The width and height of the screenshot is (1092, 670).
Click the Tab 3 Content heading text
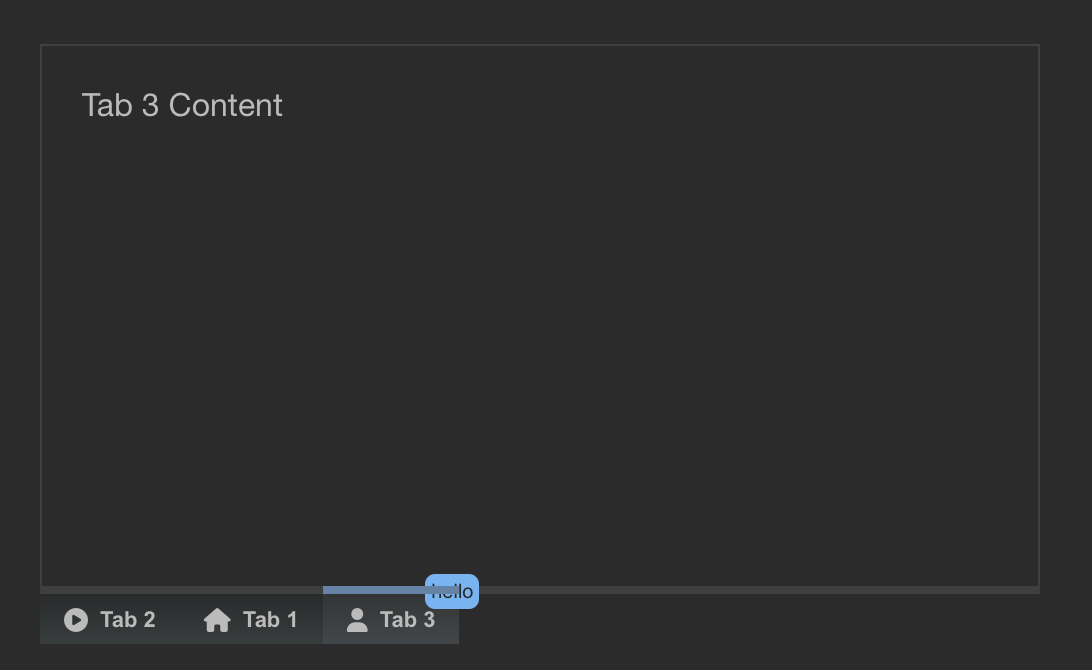pyautogui.click(x=182, y=105)
